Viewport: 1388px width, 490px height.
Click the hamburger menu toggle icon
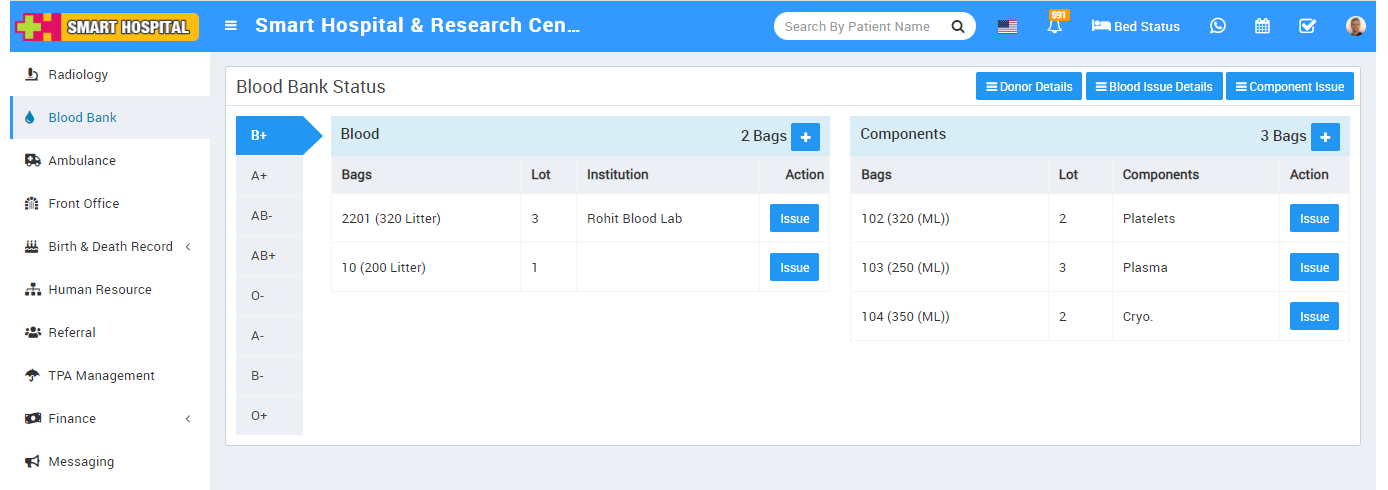(x=231, y=26)
